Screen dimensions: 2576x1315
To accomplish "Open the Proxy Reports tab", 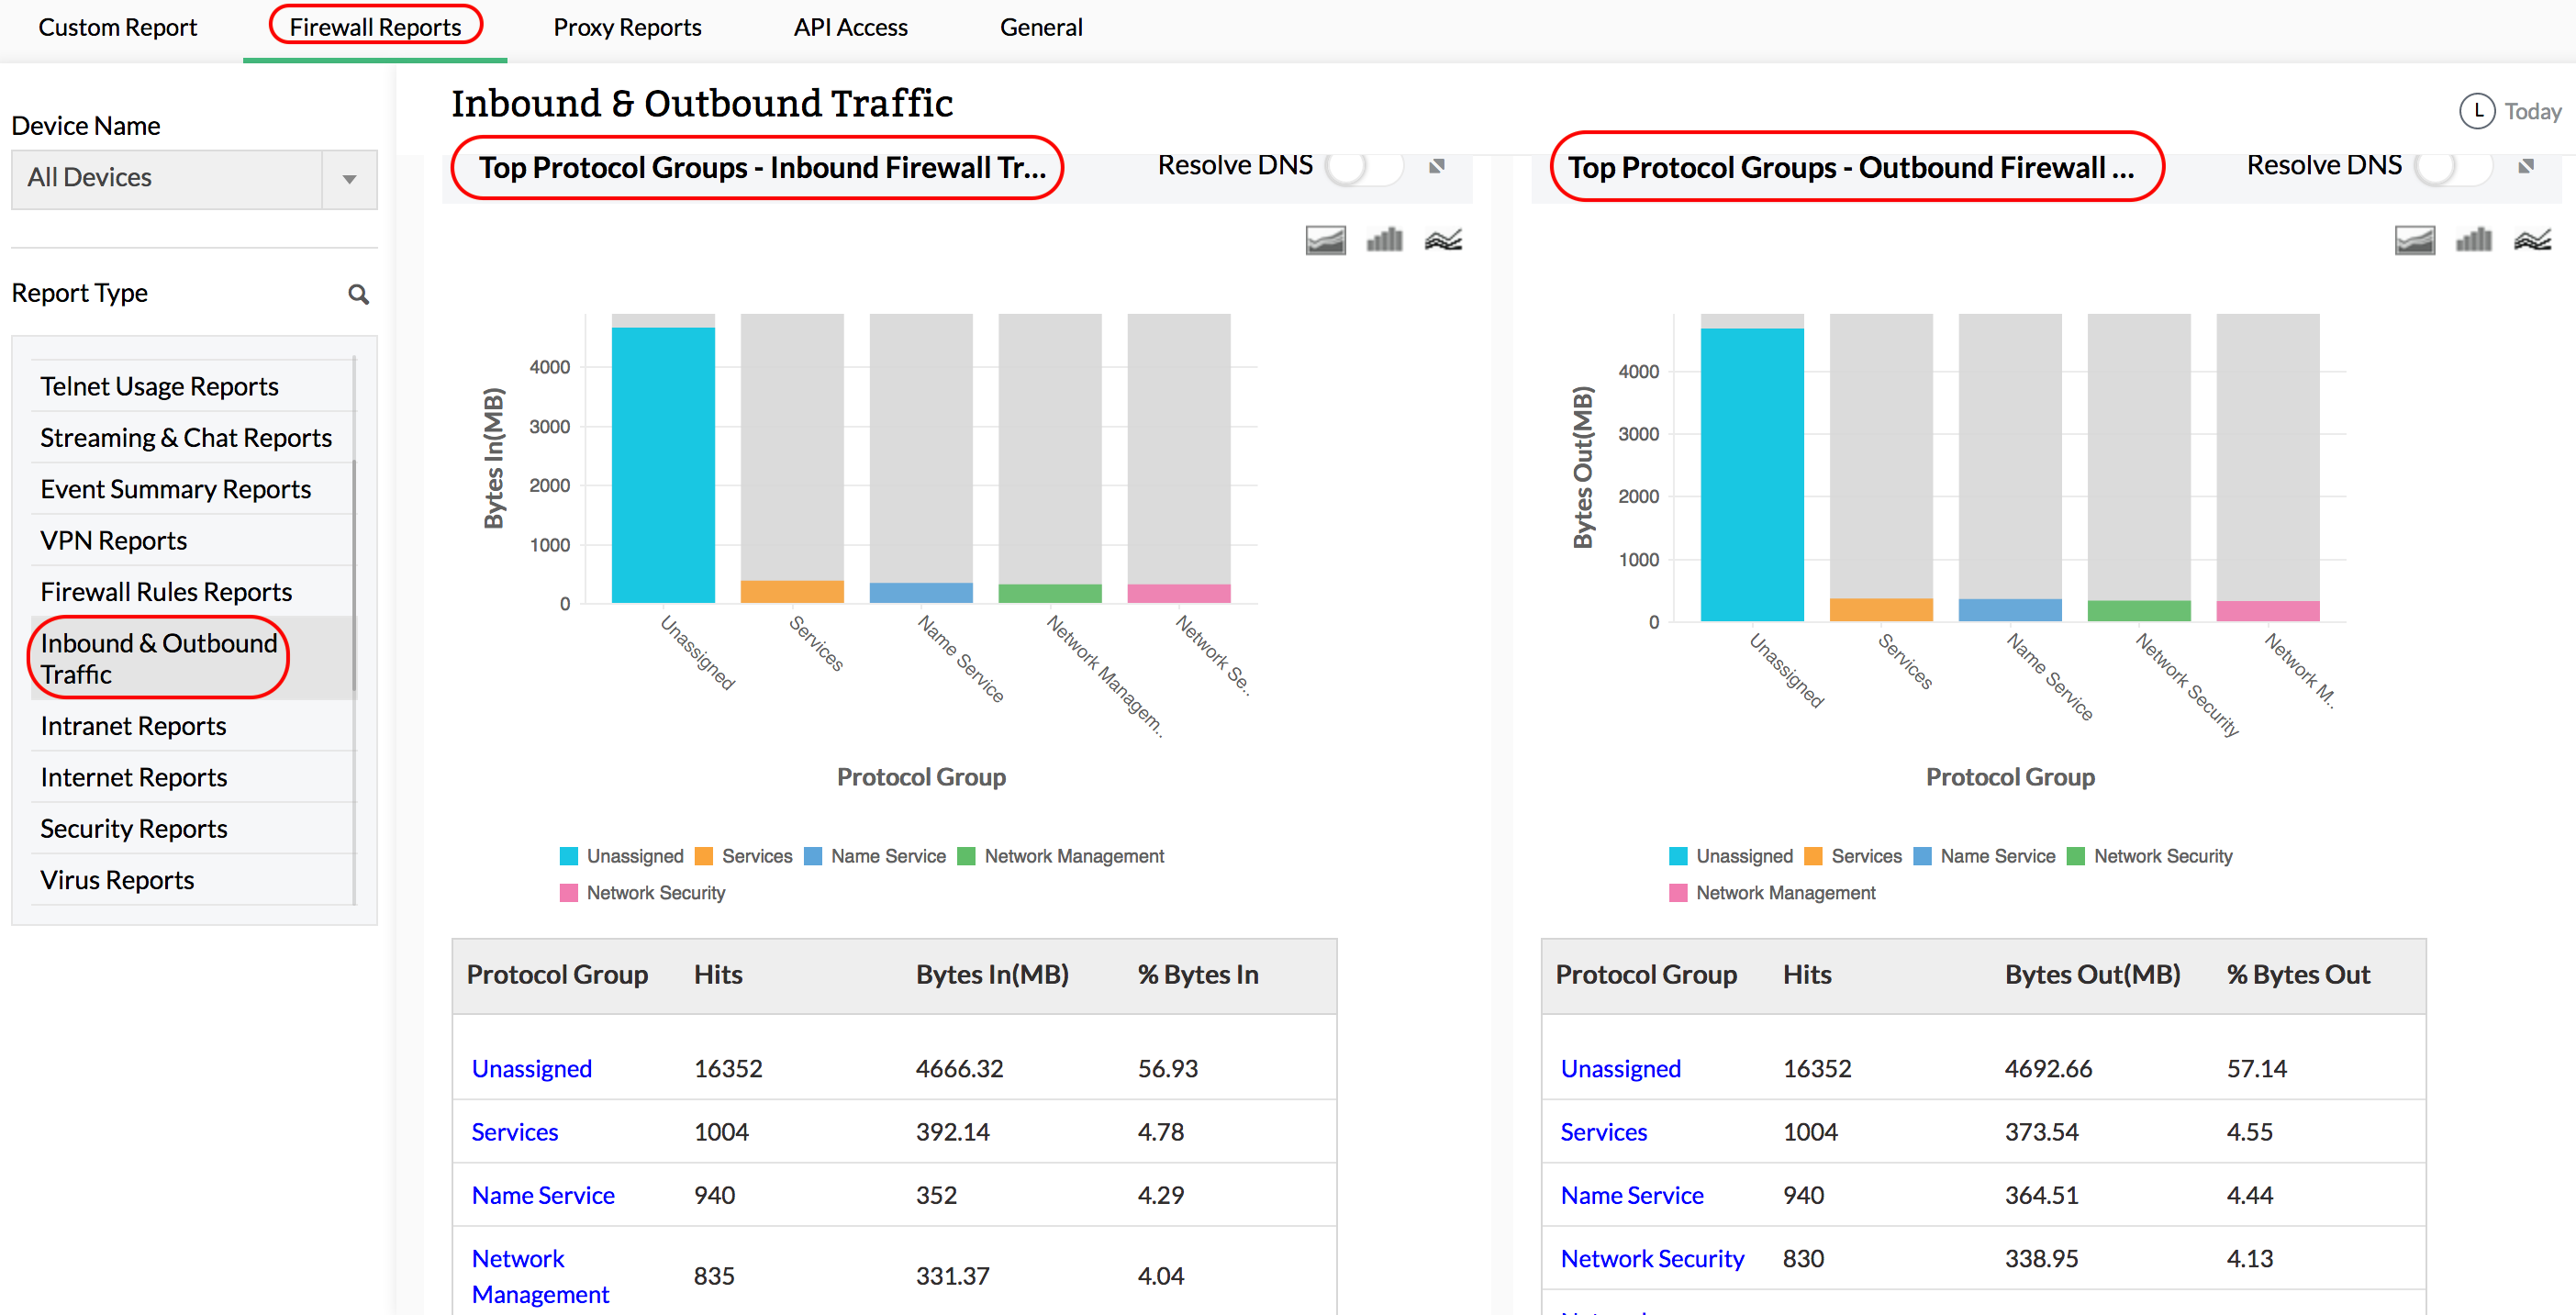I will (x=627, y=27).
